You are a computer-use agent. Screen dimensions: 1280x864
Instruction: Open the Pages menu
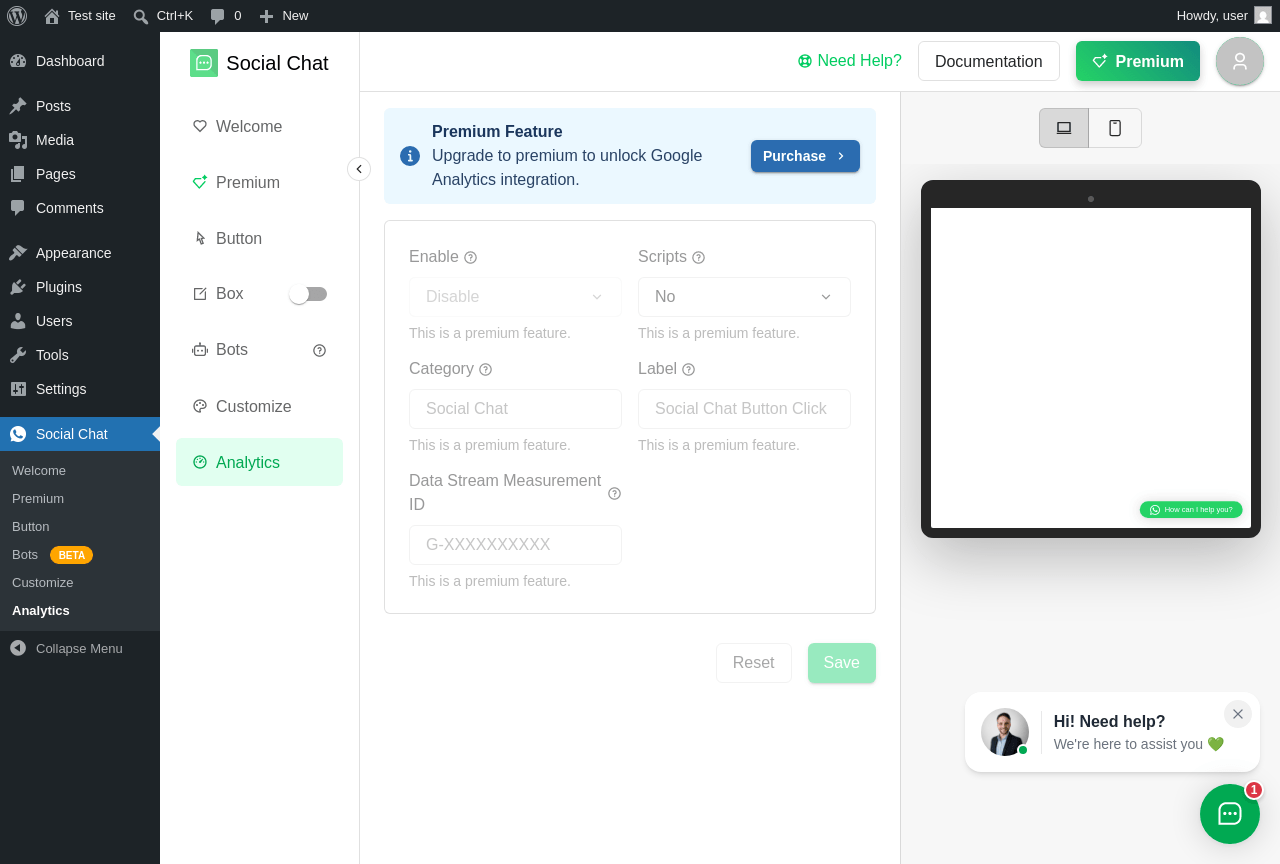(x=80, y=174)
